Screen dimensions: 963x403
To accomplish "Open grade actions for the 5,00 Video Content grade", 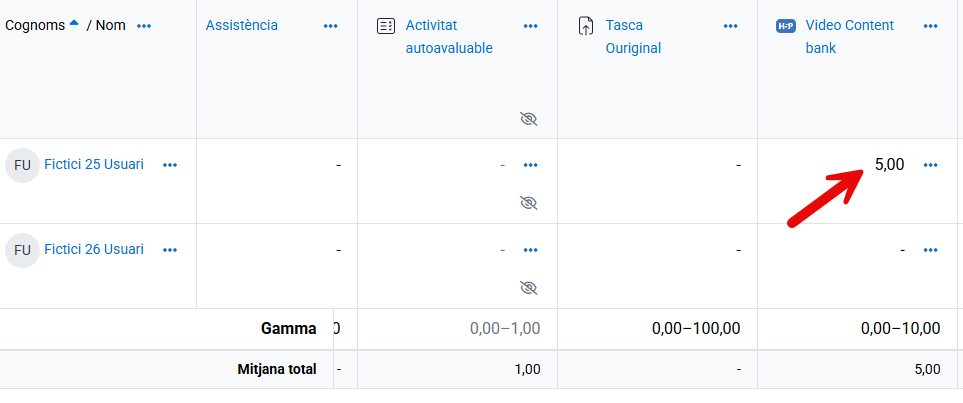I will point(931,165).
